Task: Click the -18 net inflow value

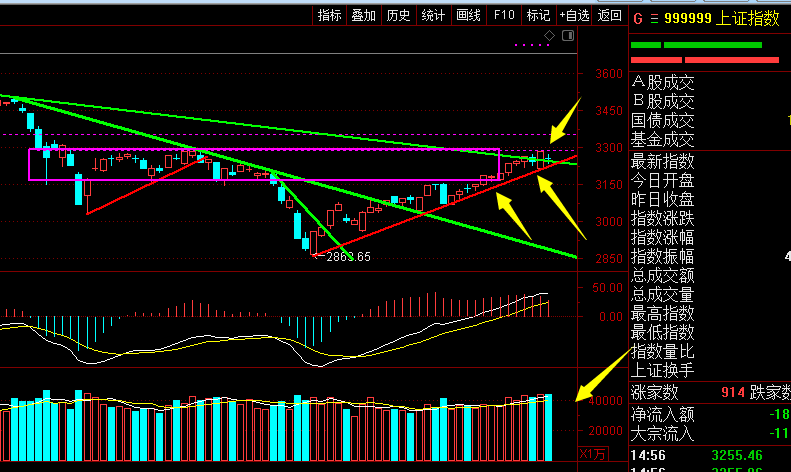Action: click(779, 415)
